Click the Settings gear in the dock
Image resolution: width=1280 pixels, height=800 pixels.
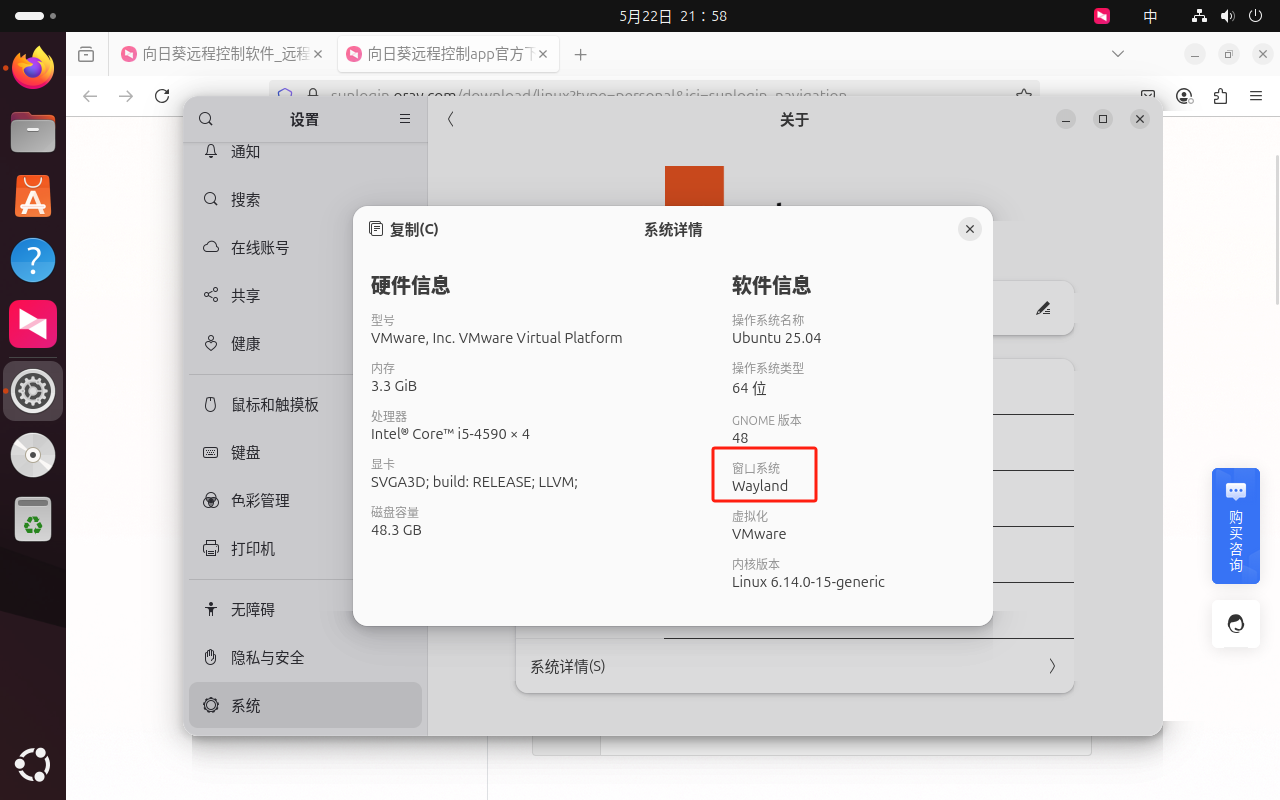pos(33,390)
